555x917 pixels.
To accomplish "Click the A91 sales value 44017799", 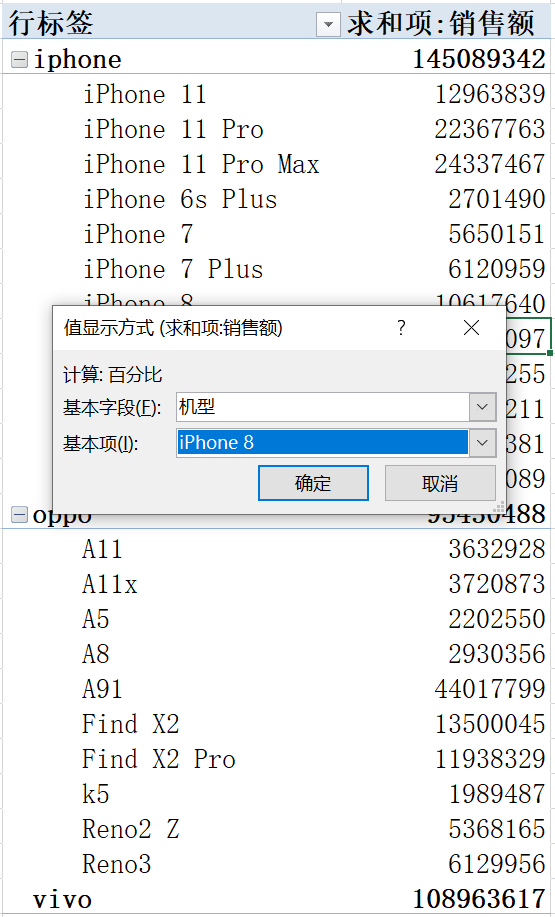I will (x=490, y=690).
